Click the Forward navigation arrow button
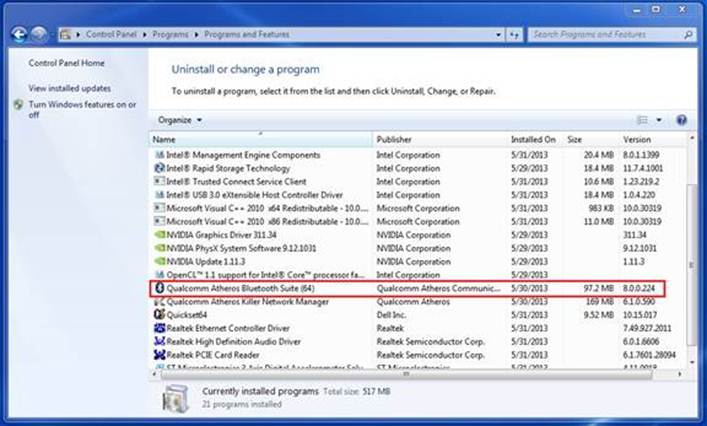Screen dimensions: 707x426 tap(39, 34)
